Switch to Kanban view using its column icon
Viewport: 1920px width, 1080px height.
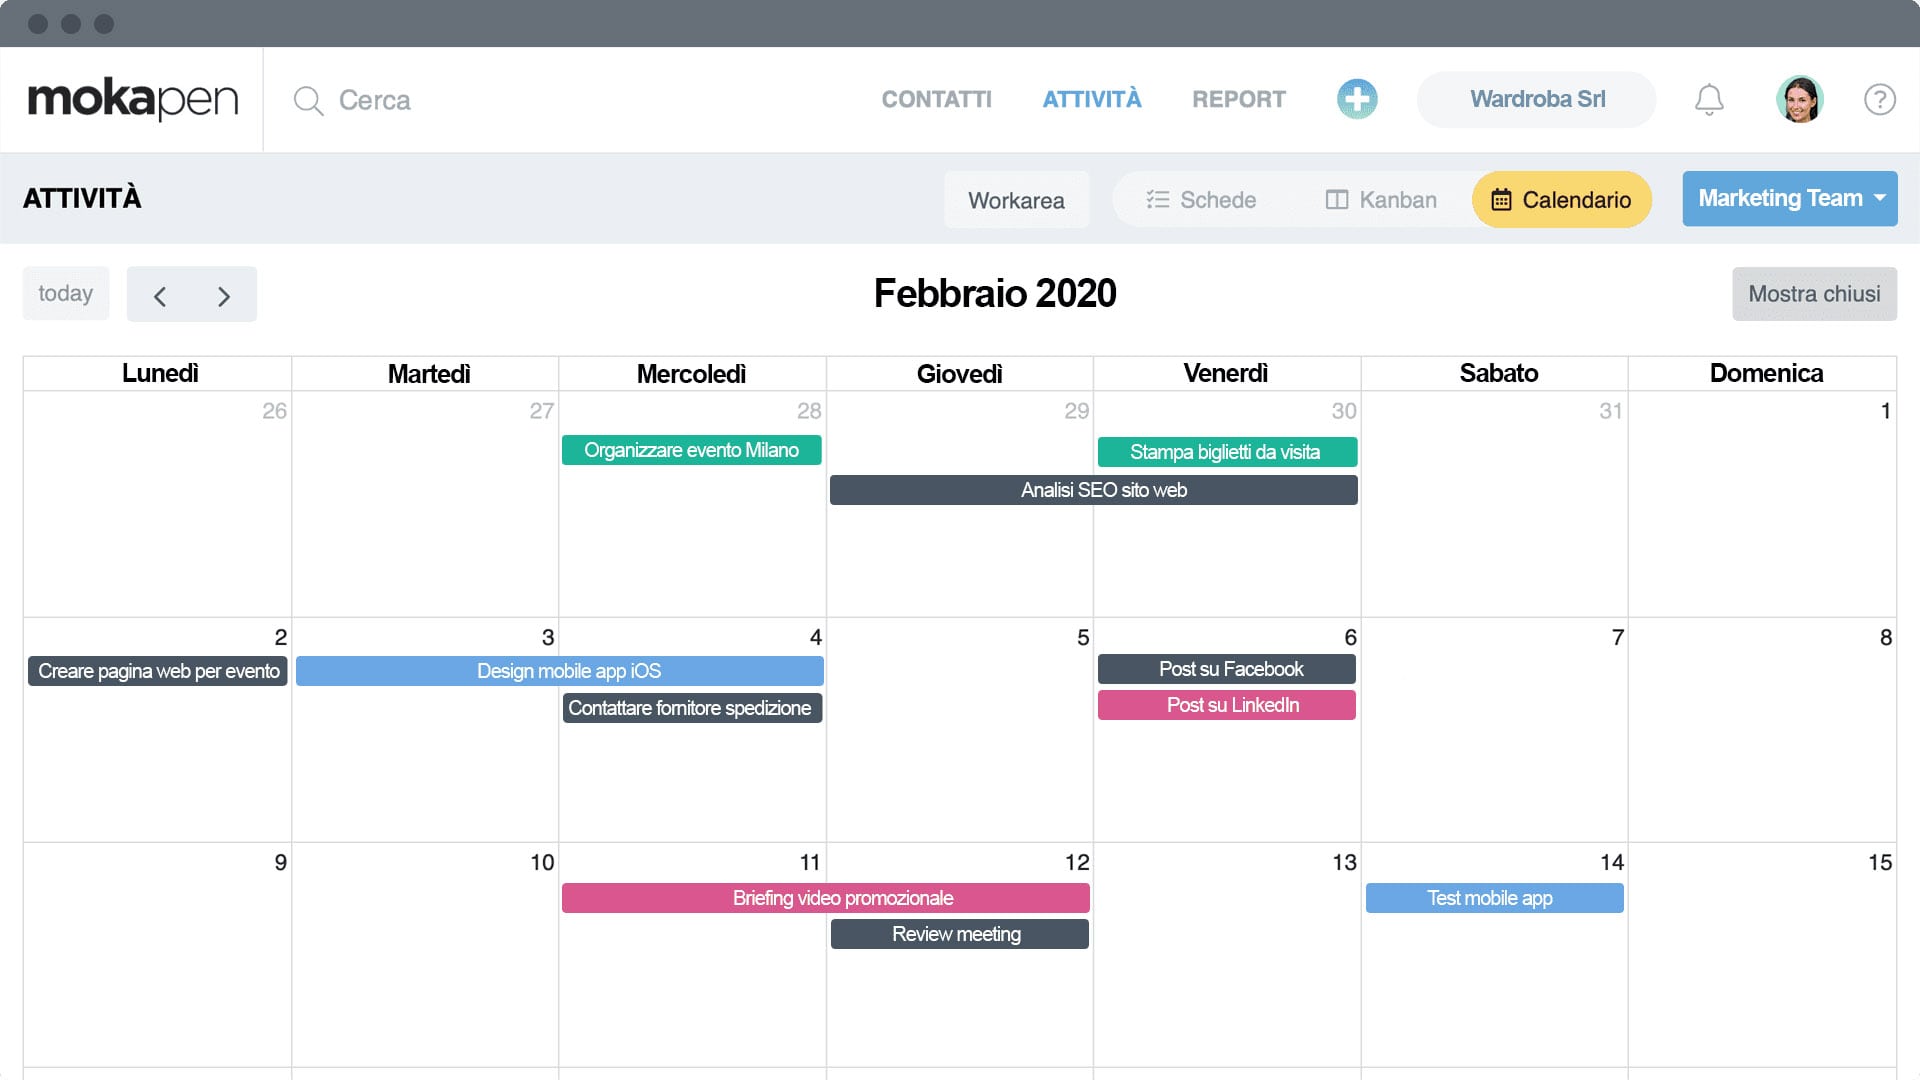point(1338,199)
